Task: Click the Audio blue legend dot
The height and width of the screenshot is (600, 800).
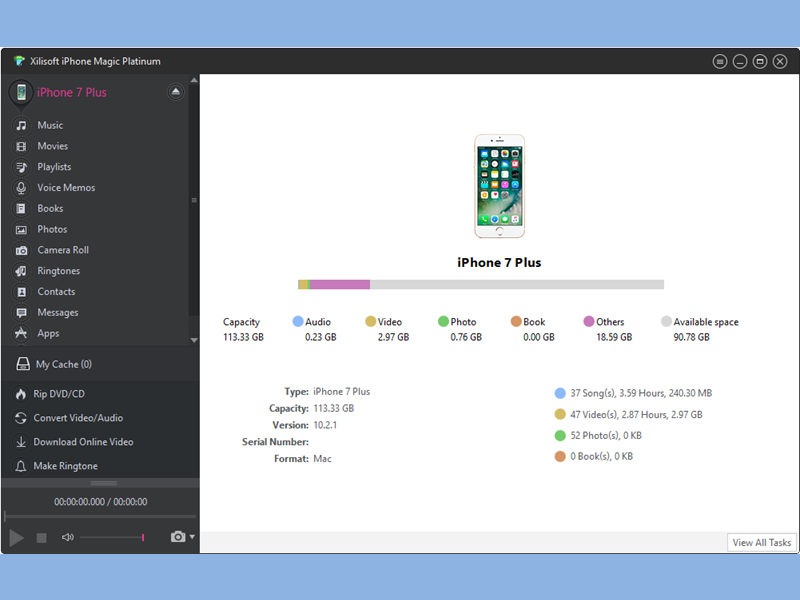Action: click(x=298, y=321)
